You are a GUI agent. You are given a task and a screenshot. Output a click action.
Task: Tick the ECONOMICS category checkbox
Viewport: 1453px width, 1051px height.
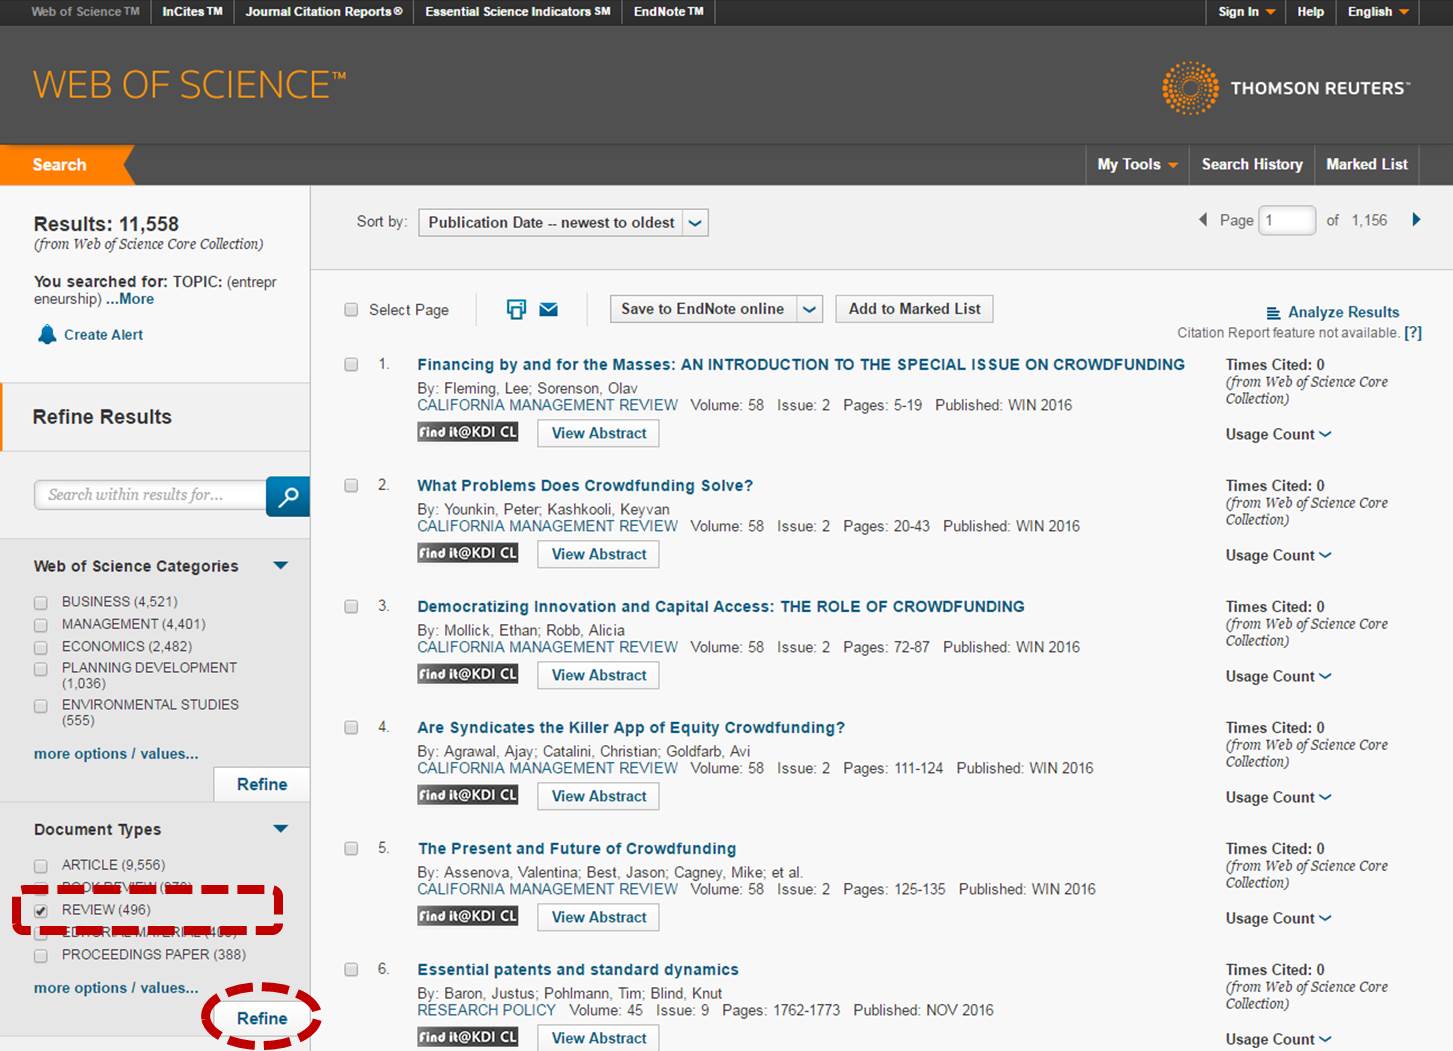click(41, 648)
